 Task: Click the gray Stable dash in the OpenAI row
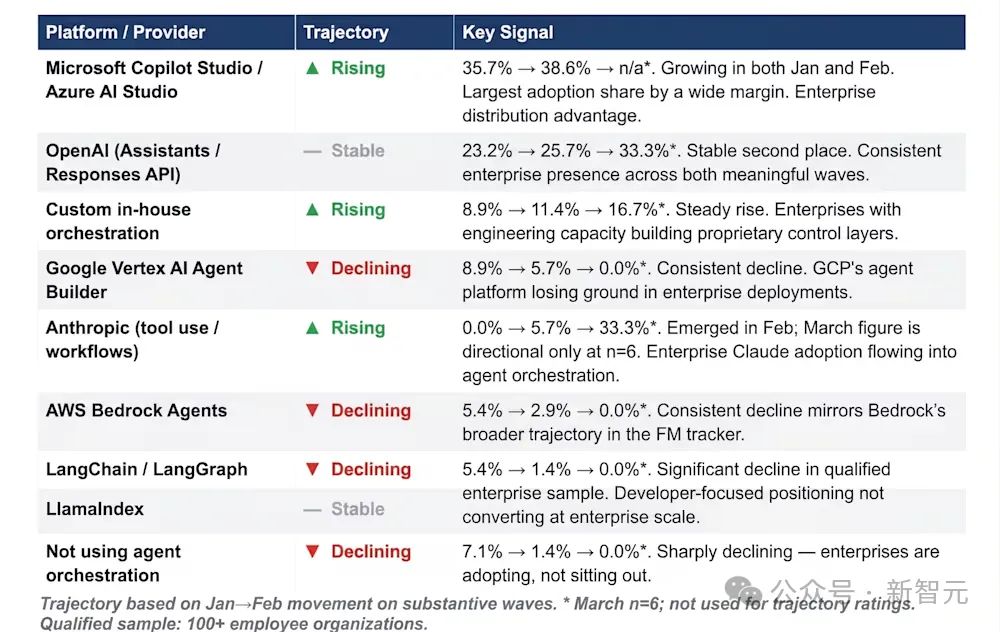(312, 151)
